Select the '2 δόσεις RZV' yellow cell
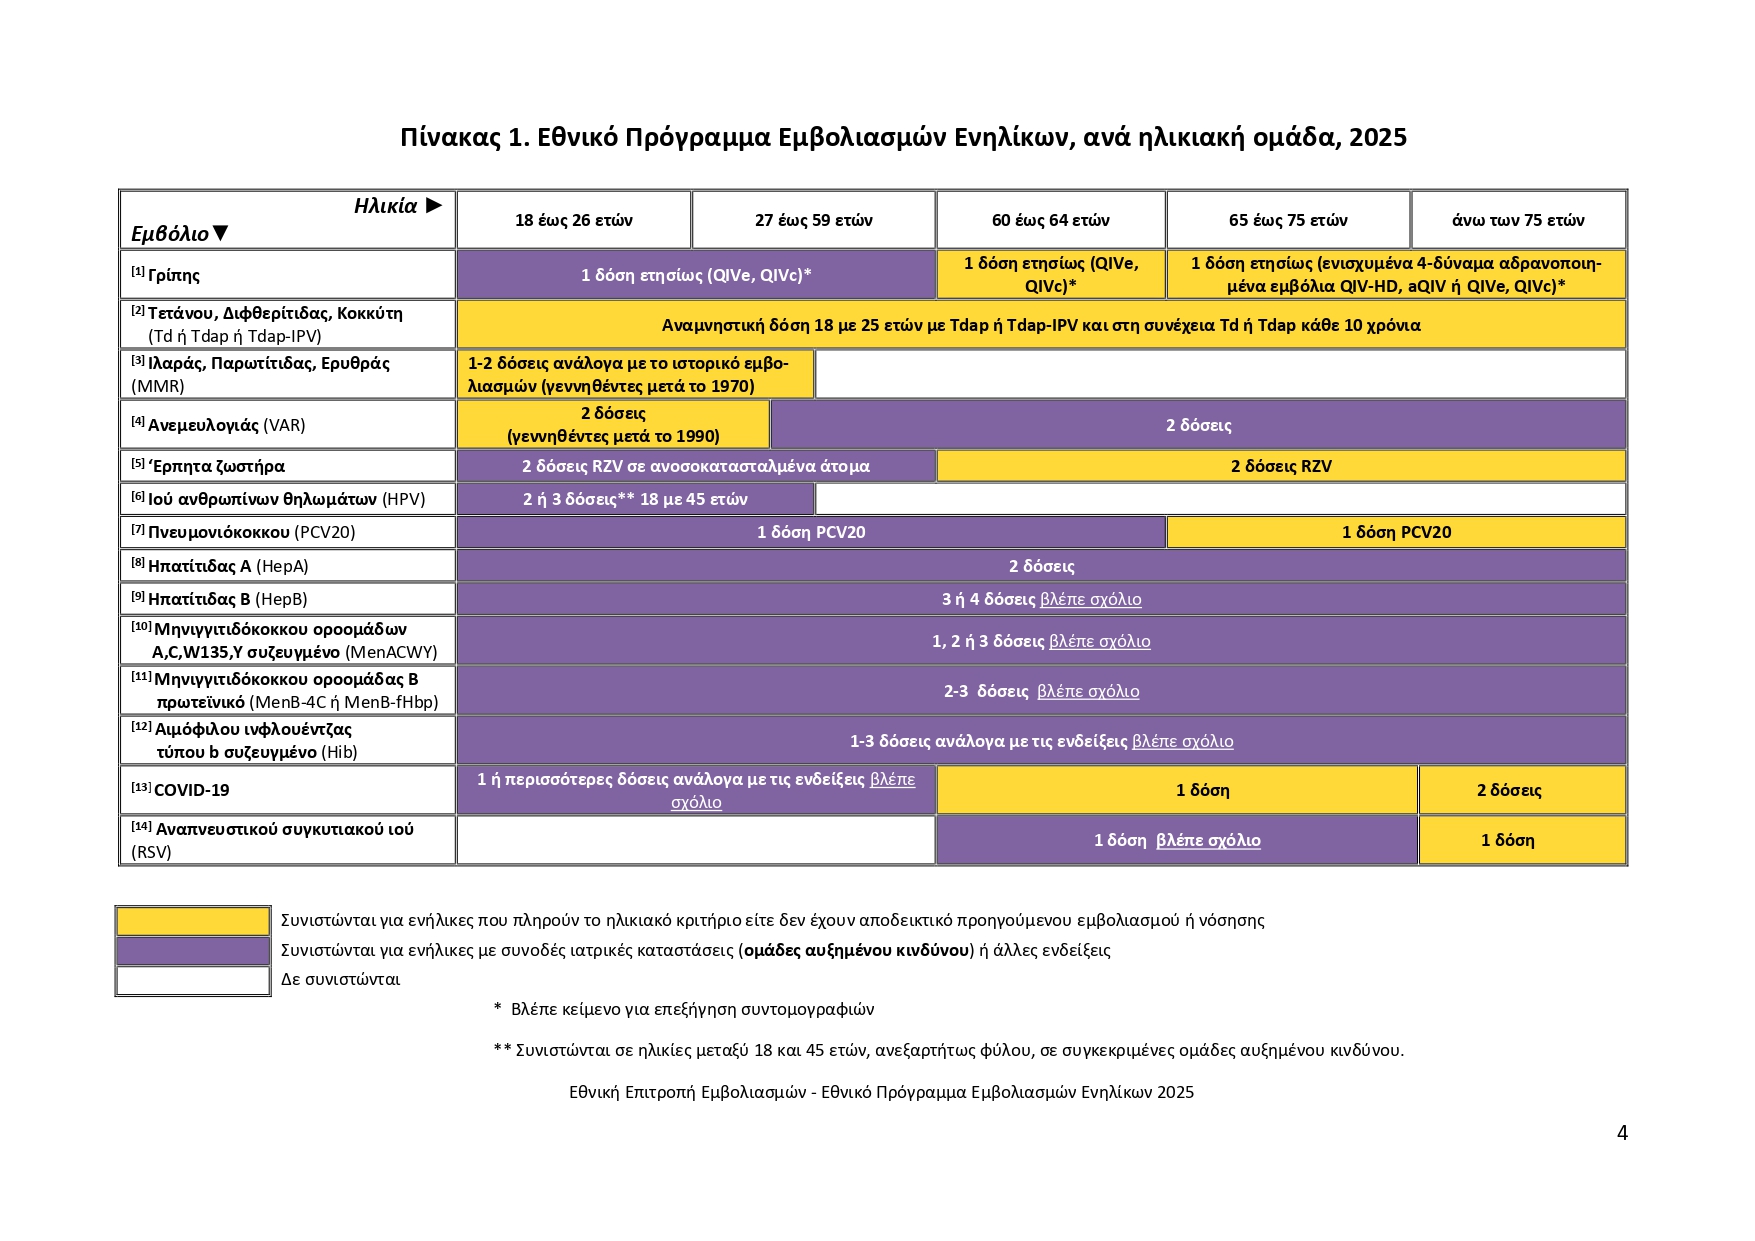This screenshot has height=1241, width=1755. [1280, 466]
